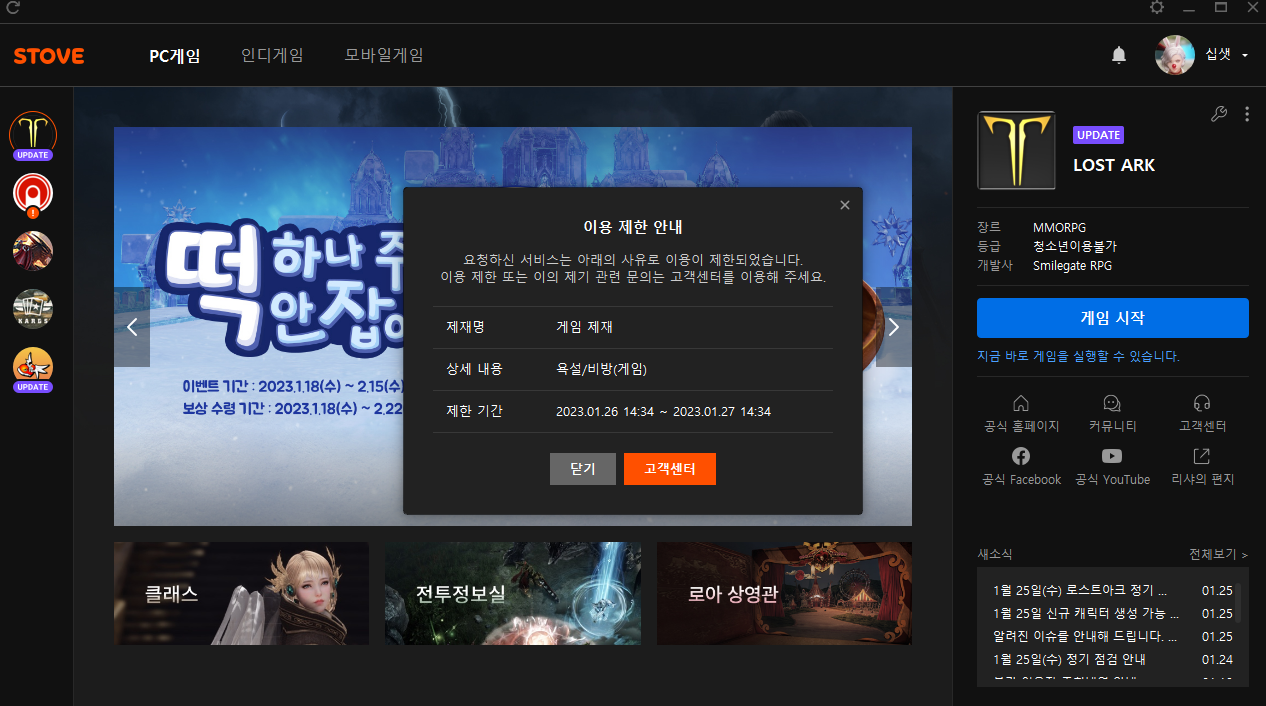Close the dialog with the X
Viewport: 1266px width, 706px height.
coord(845,205)
